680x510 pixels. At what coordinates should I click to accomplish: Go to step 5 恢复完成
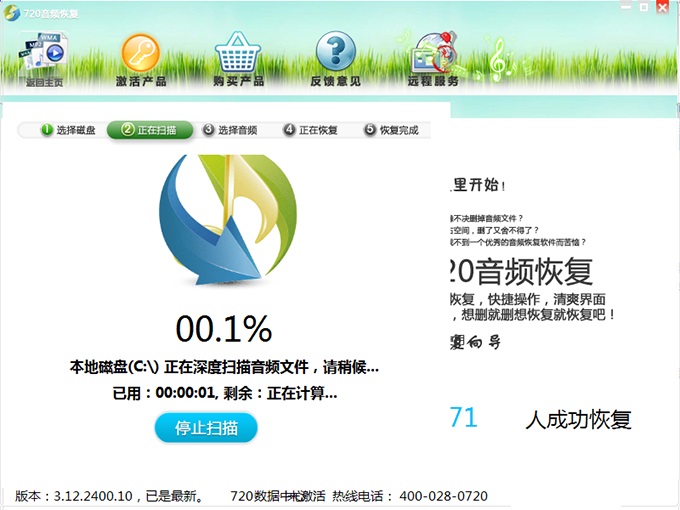pyautogui.click(x=391, y=130)
